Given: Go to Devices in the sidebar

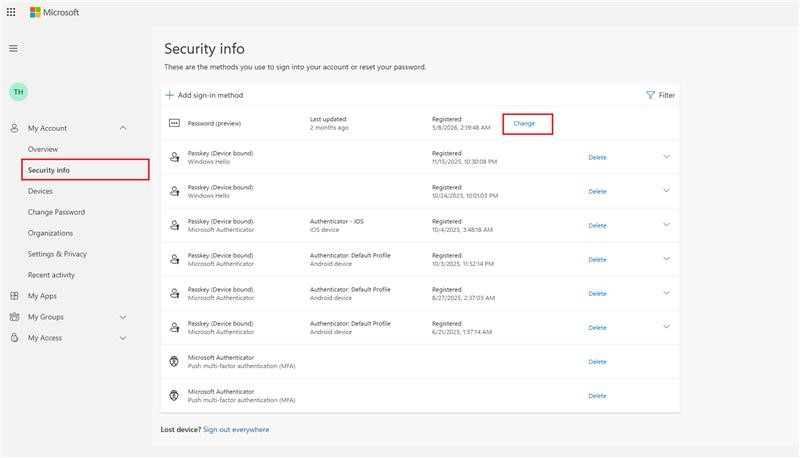Looking at the screenshot, I should pyautogui.click(x=40, y=191).
